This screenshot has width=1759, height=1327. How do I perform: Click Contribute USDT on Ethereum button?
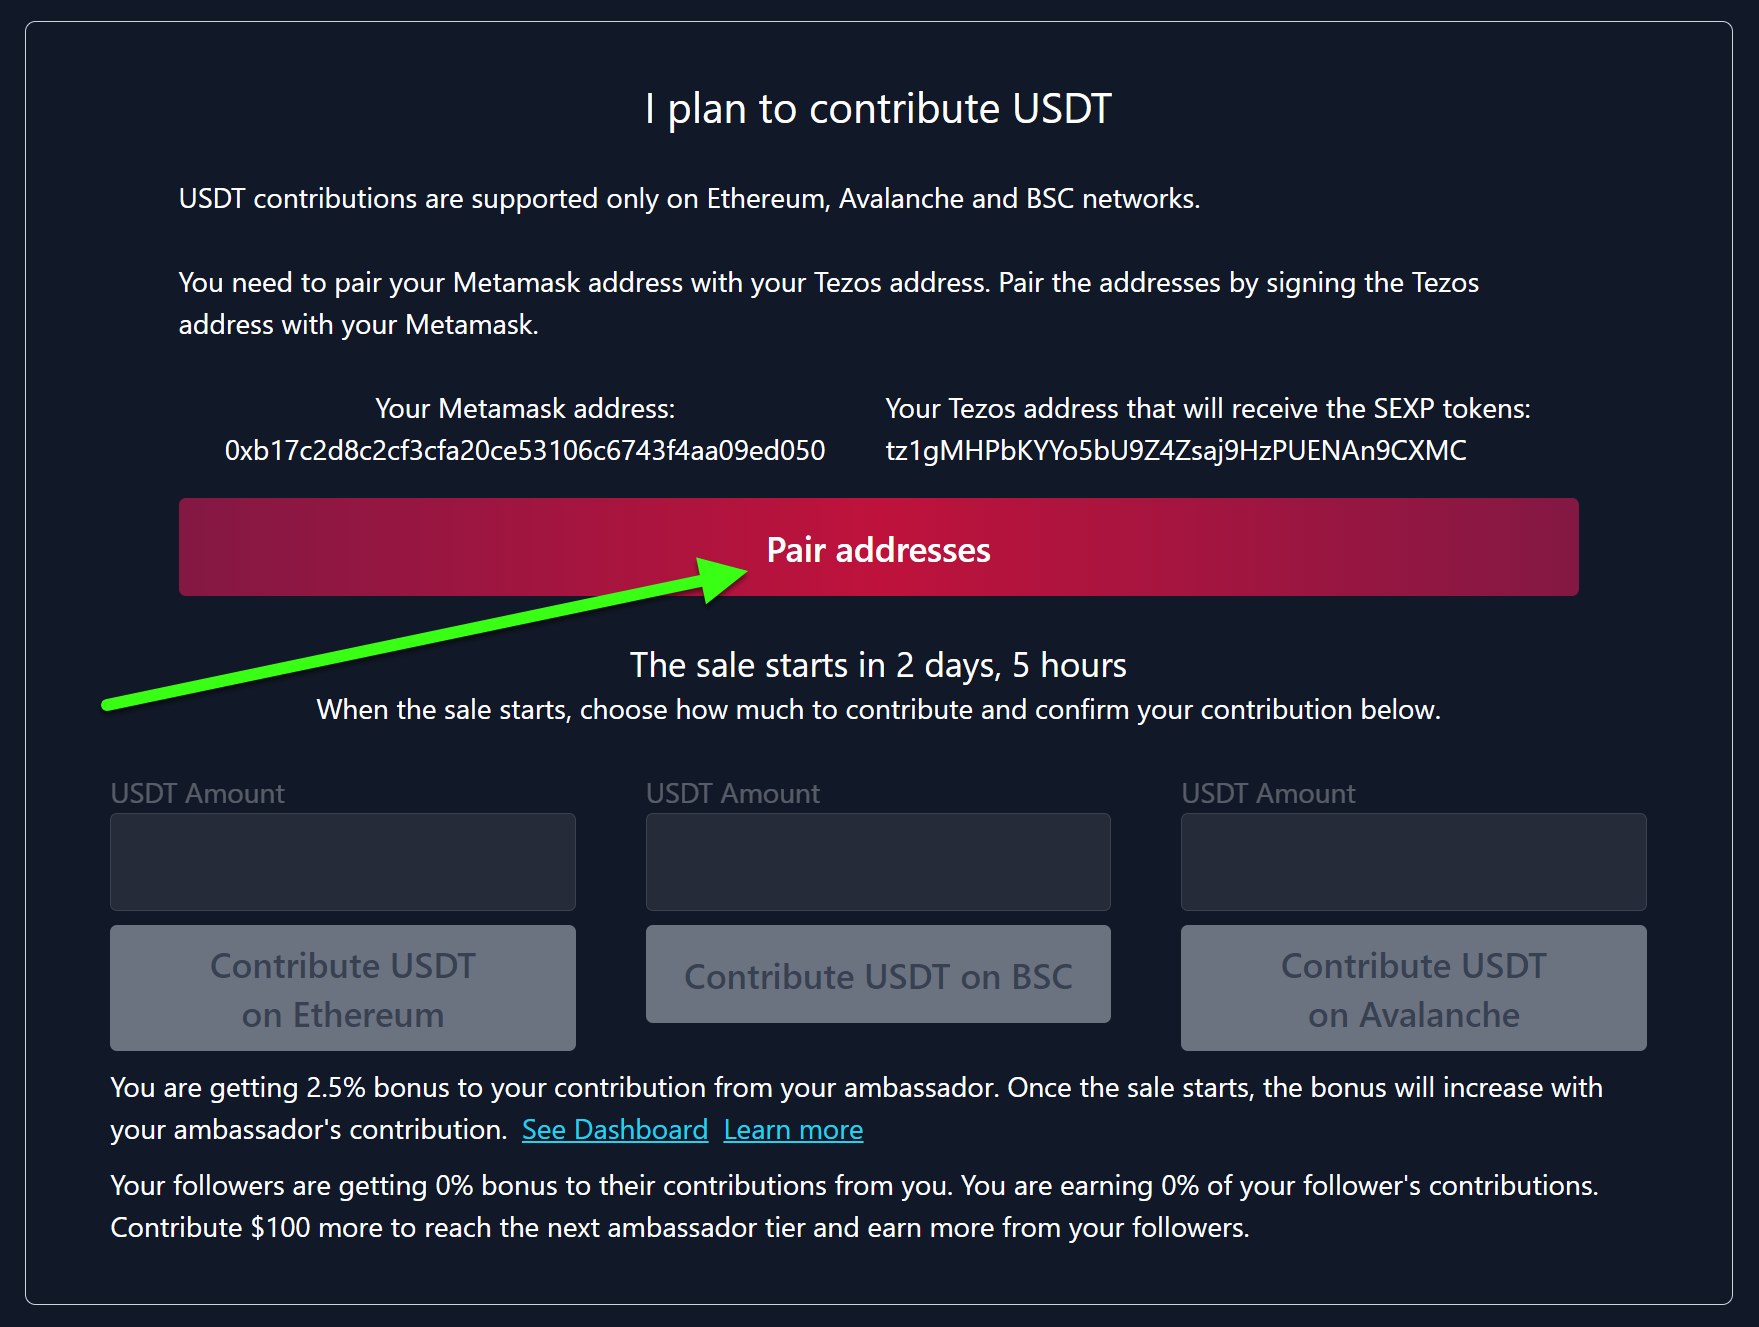343,988
